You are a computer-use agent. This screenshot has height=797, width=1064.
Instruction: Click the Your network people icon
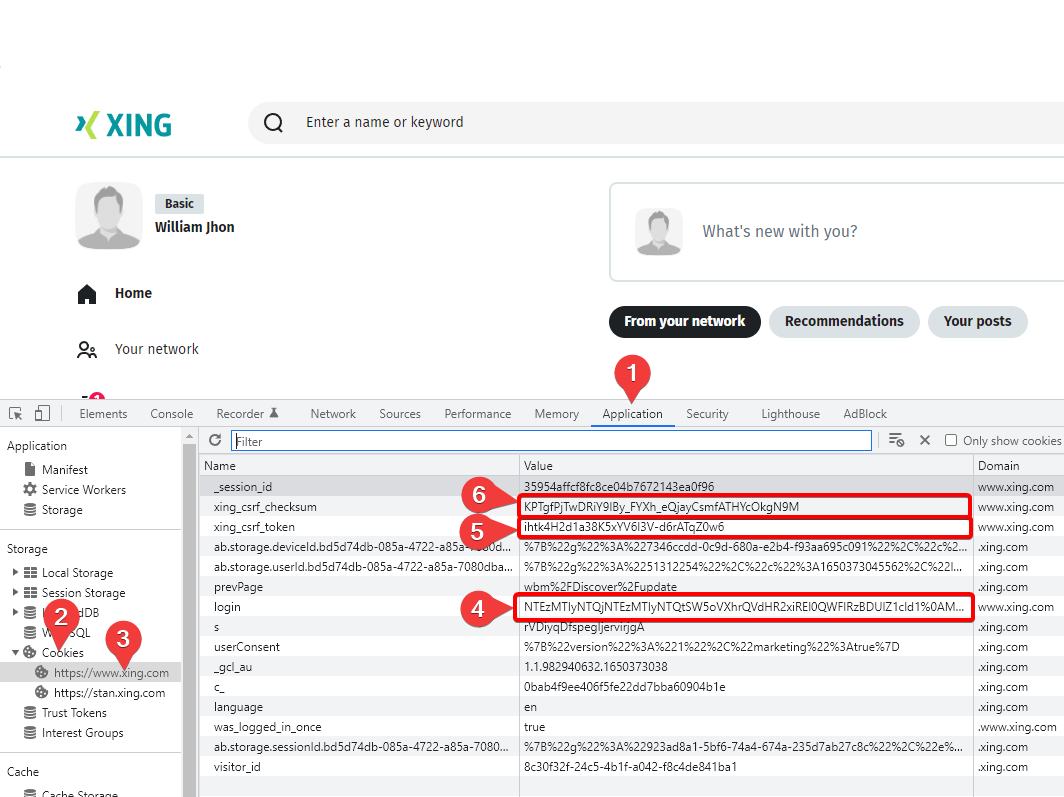tap(87, 349)
